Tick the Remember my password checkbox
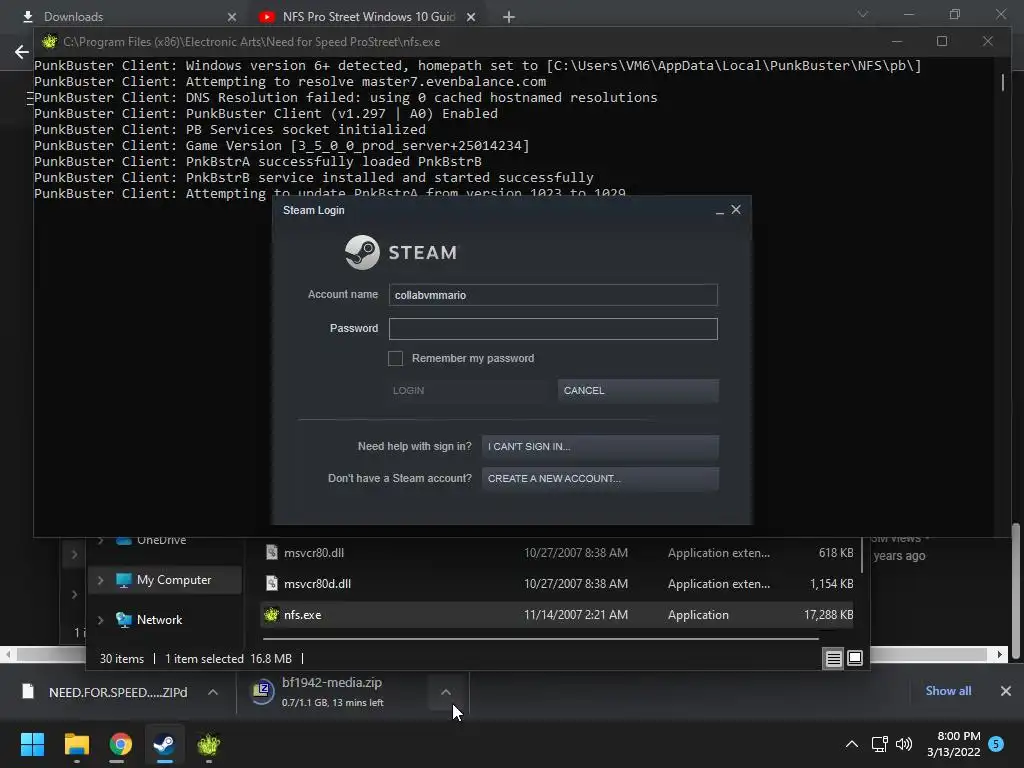Screen dimensions: 1024x768 pos(395,358)
